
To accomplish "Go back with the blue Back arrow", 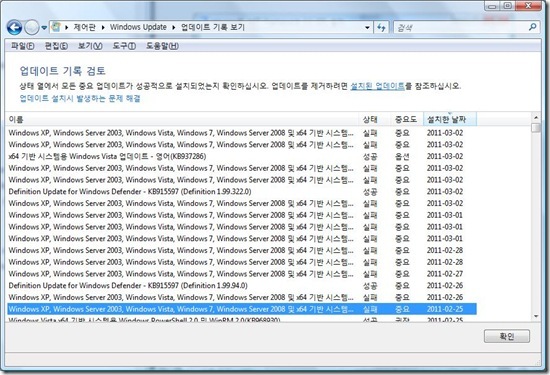I will coord(15,27).
